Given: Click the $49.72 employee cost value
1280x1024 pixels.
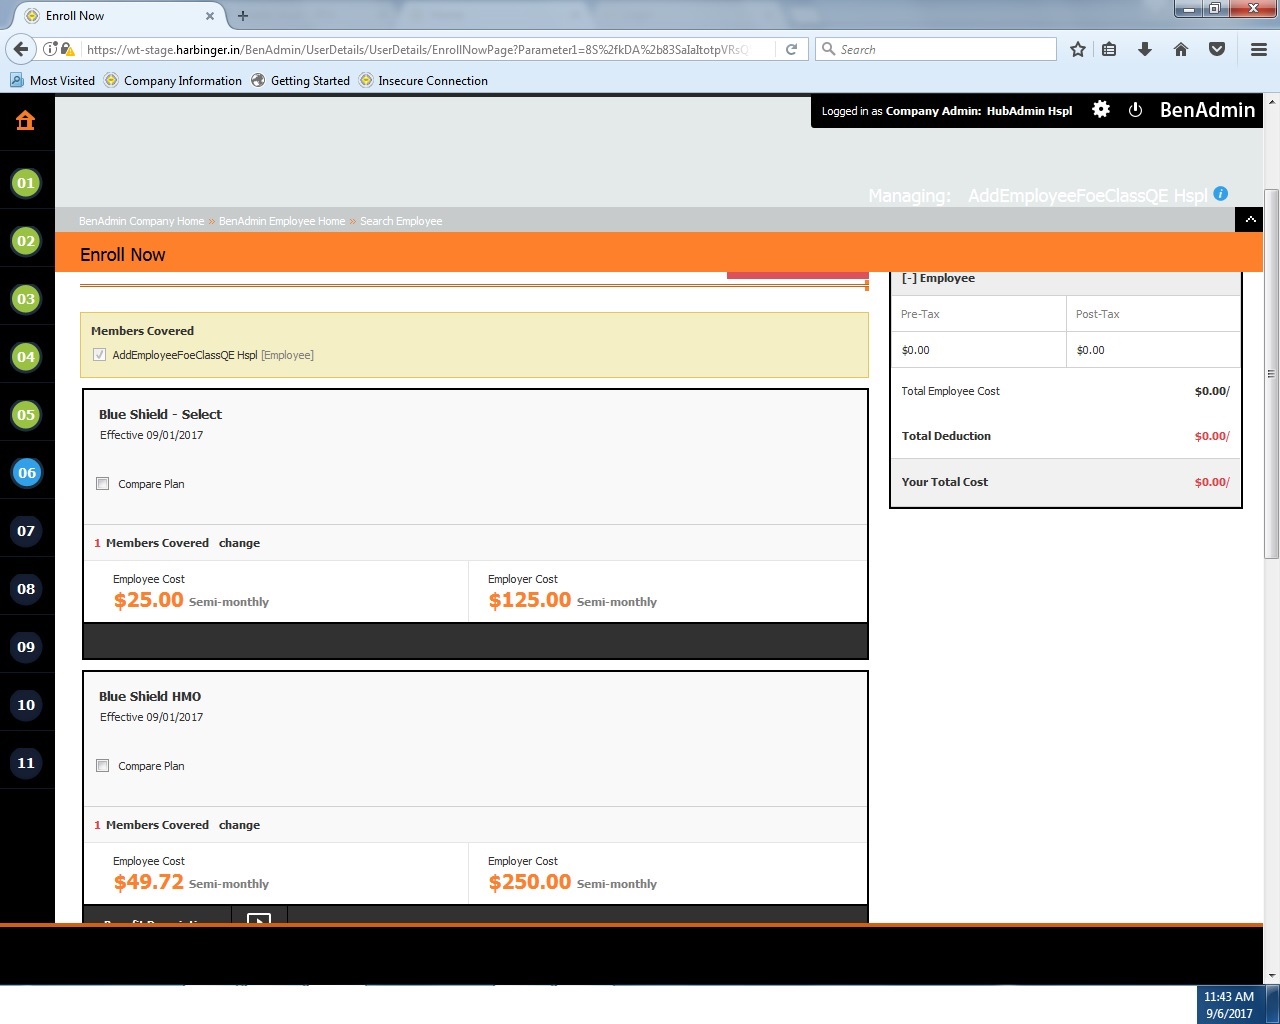Looking at the screenshot, I should tap(149, 882).
